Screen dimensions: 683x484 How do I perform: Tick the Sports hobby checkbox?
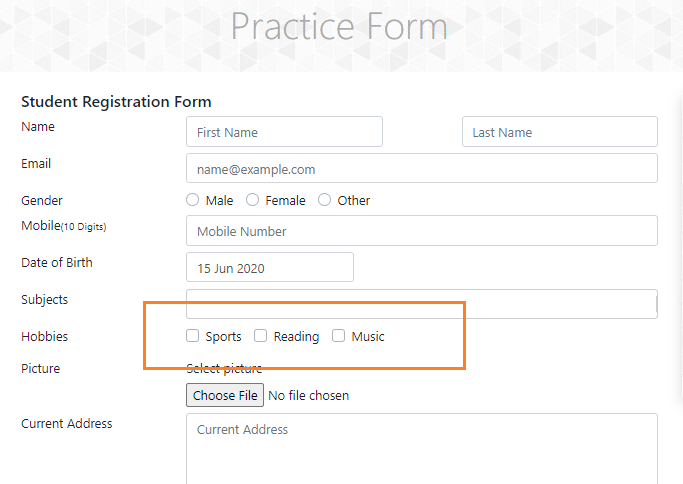pyautogui.click(x=193, y=336)
